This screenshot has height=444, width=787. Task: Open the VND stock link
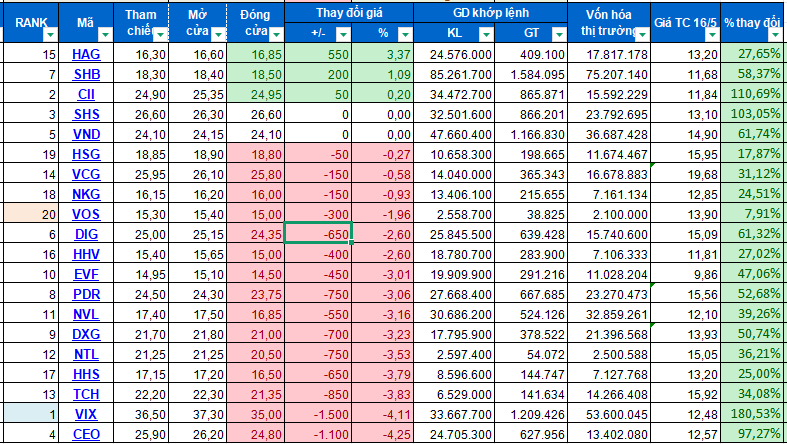[x=86, y=134]
